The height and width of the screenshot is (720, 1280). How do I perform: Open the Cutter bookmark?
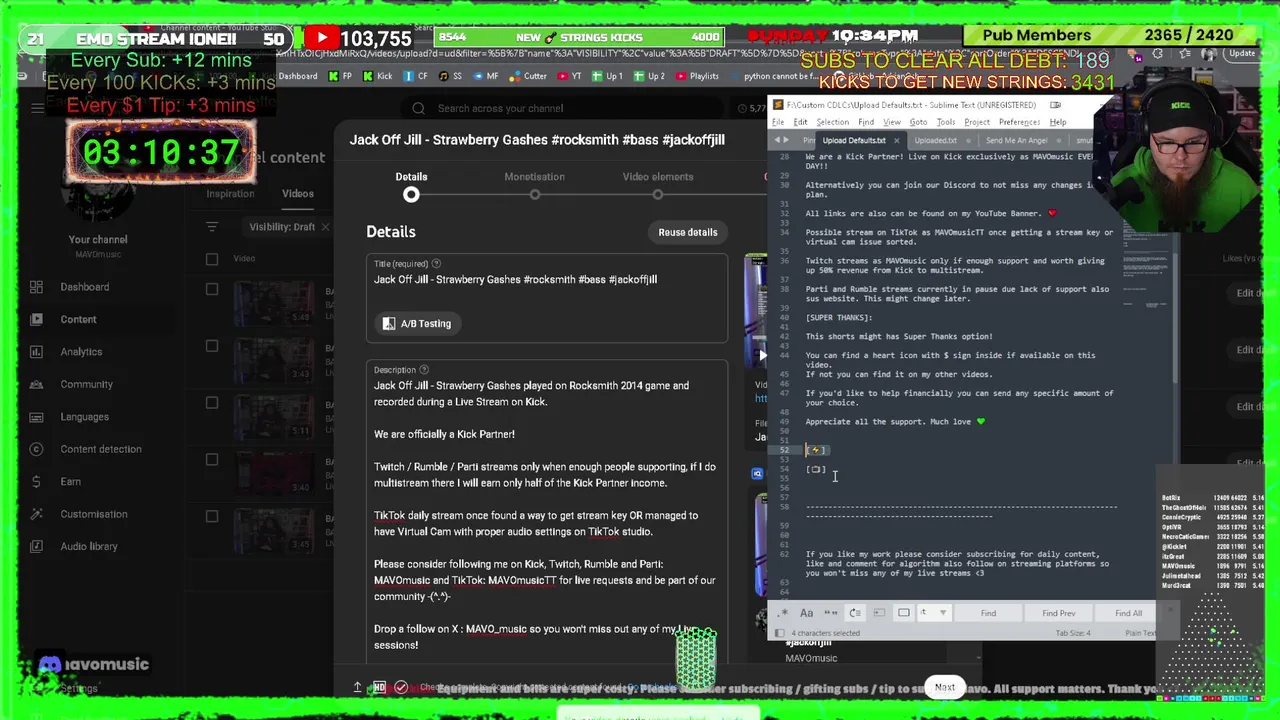click(x=527, y=76)
